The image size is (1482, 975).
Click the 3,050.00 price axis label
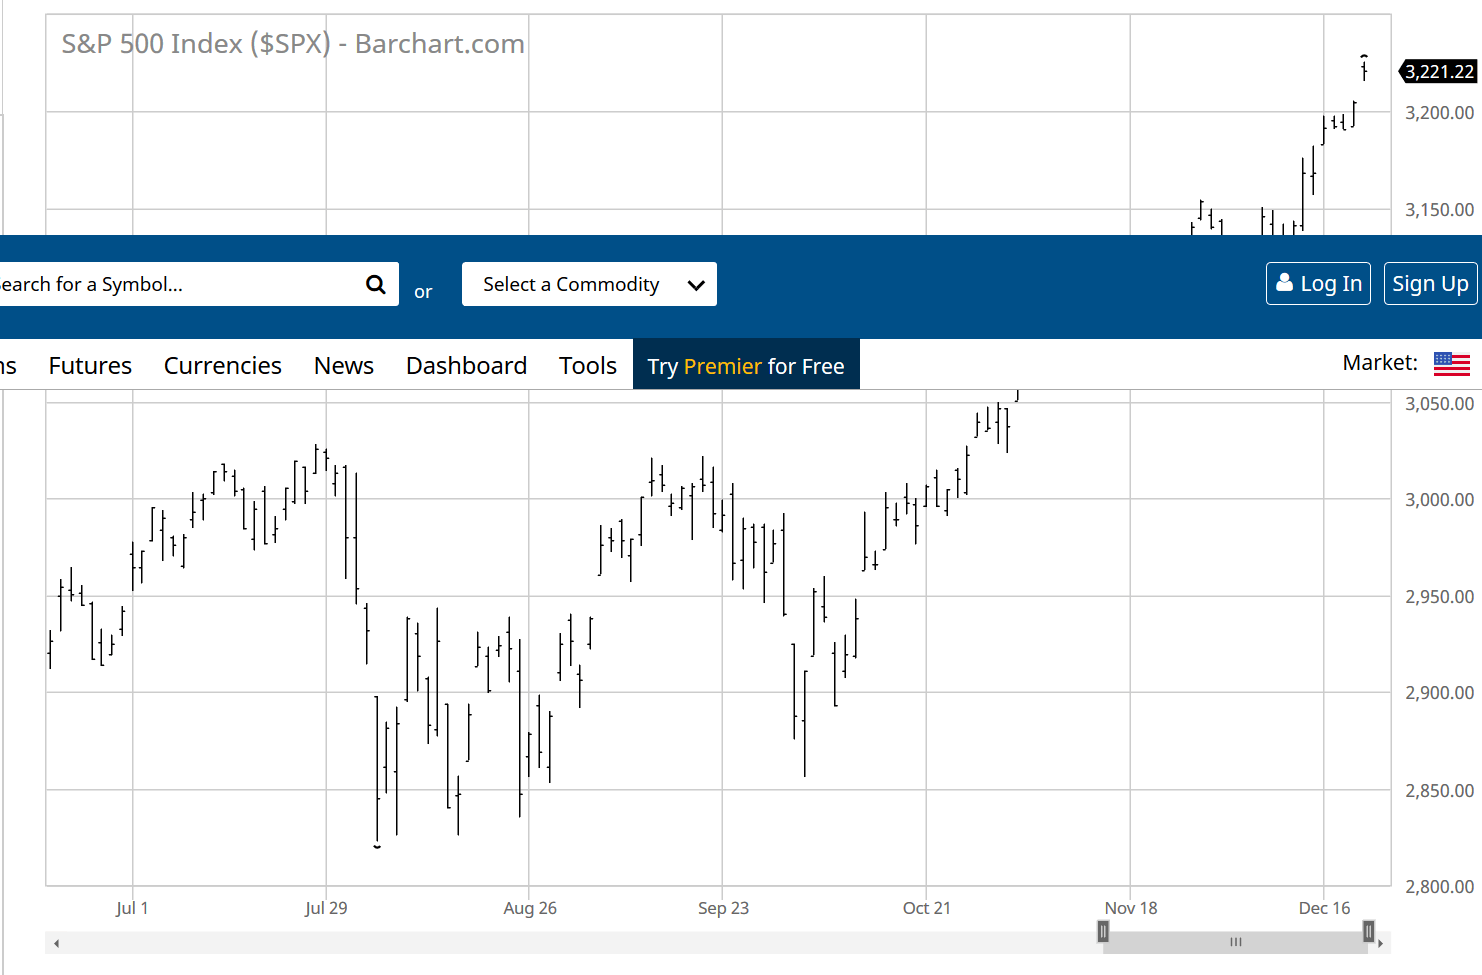pyautogui.click(x=1440, y=404)
